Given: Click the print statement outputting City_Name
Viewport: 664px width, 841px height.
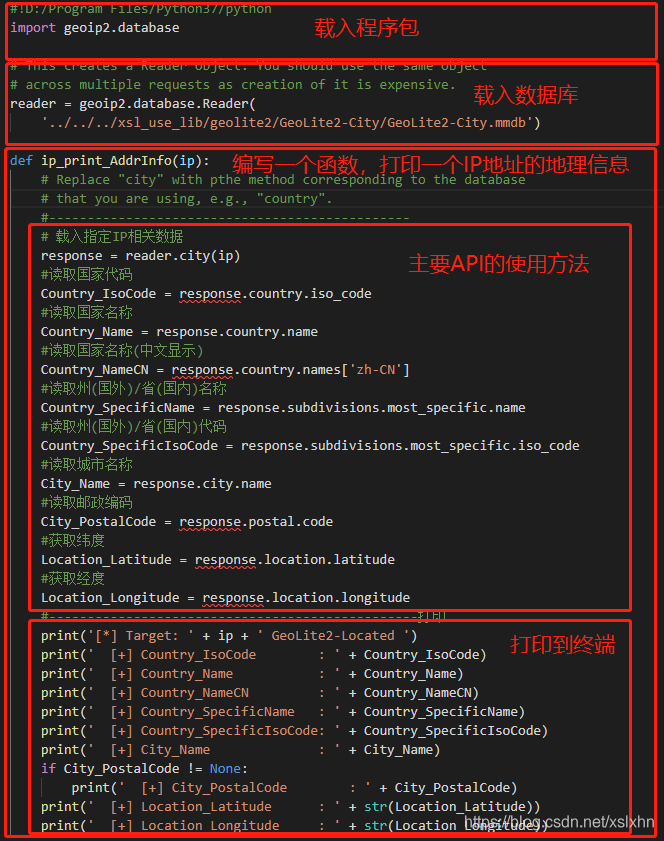Looking at the screenshot, I should coord(241,750).
